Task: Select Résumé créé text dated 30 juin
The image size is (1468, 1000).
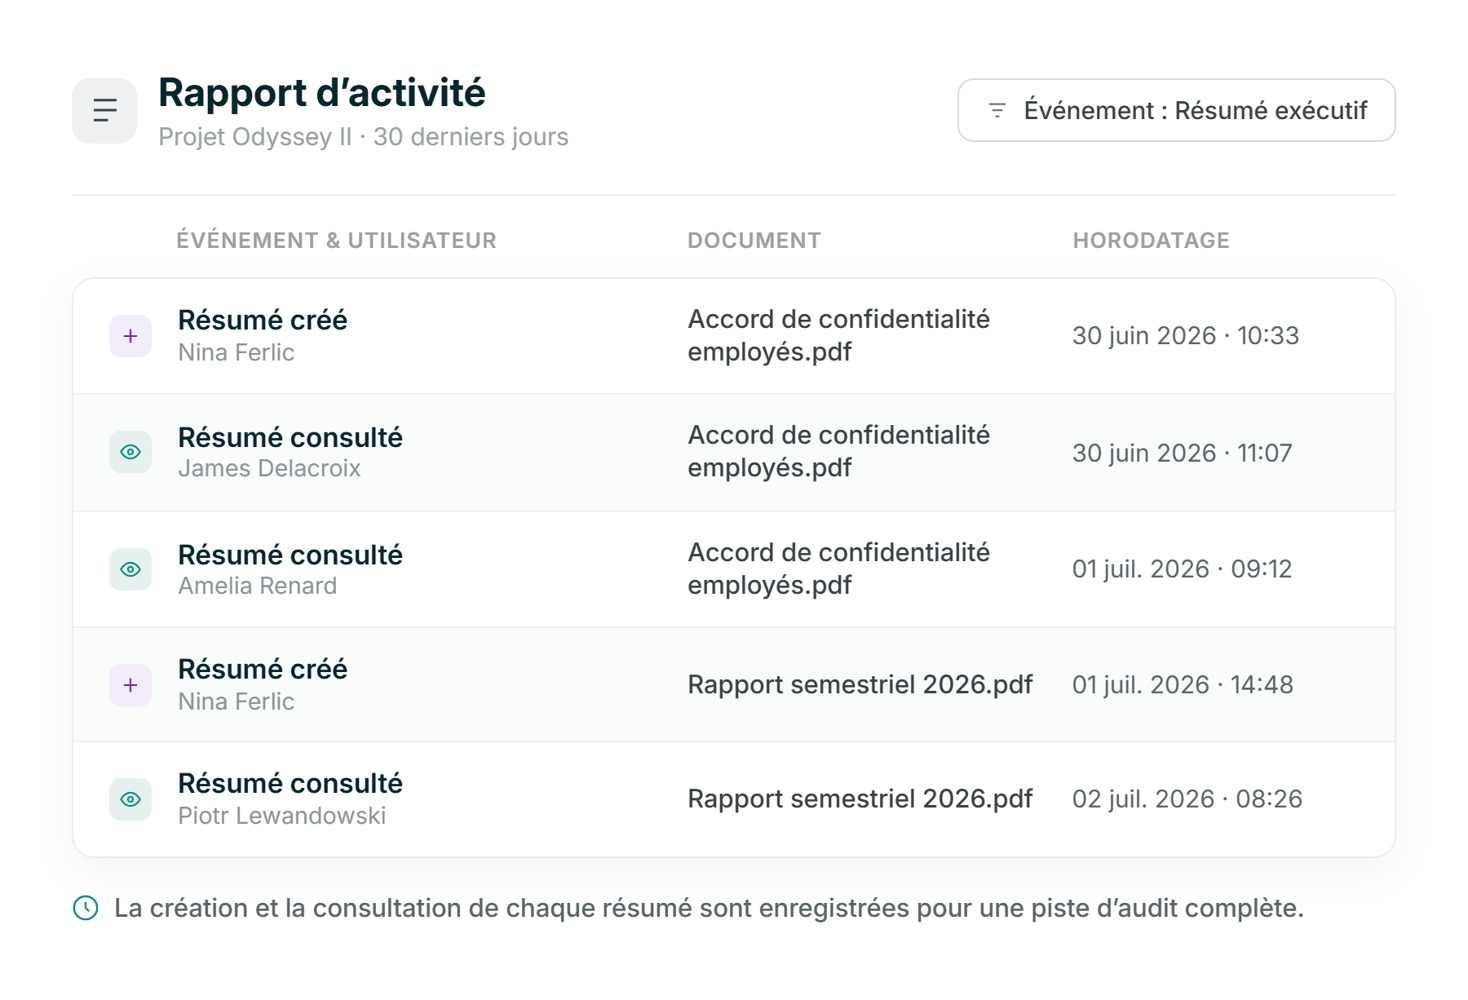Action: pyautogui.click(x=263, y=320)
